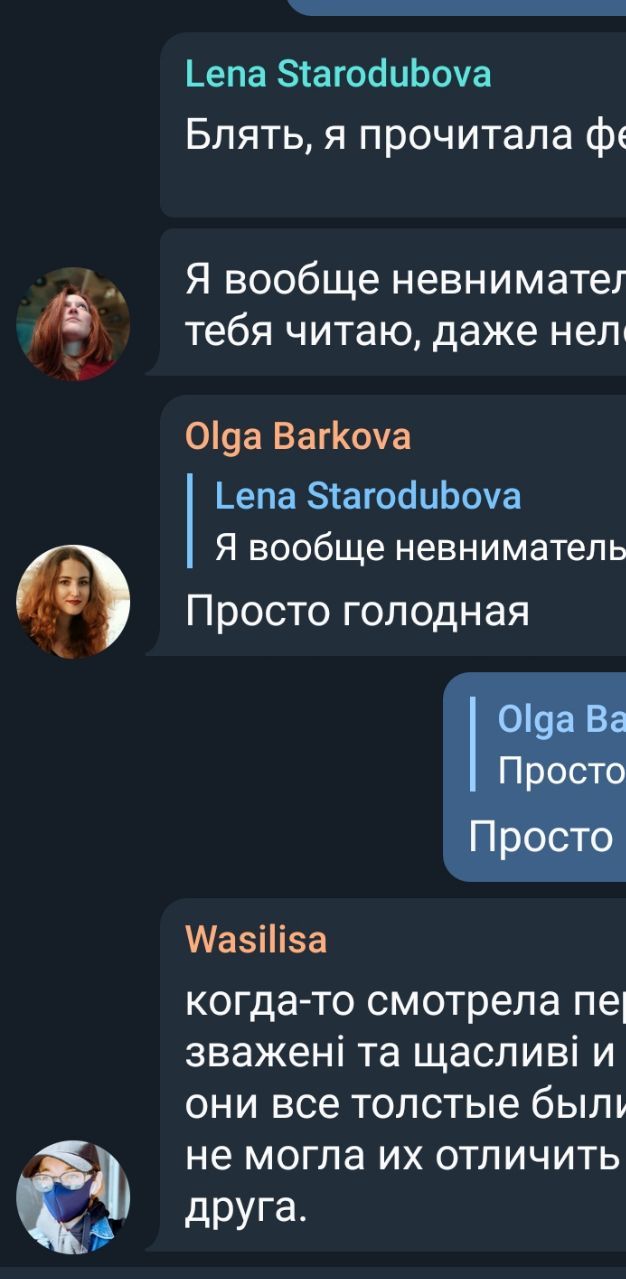The height and width of the screenshot is (1279, 626).
Task: Click the line 'зважені та щасливі и'
Action: coord(399,1053)
